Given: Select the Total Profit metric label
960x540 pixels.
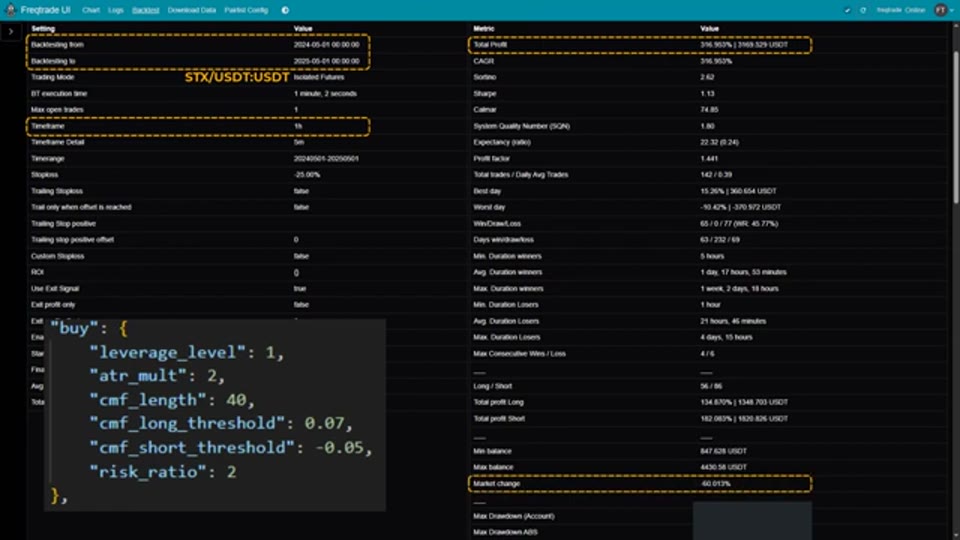Looking at the screenshot, I should [490, 45].
